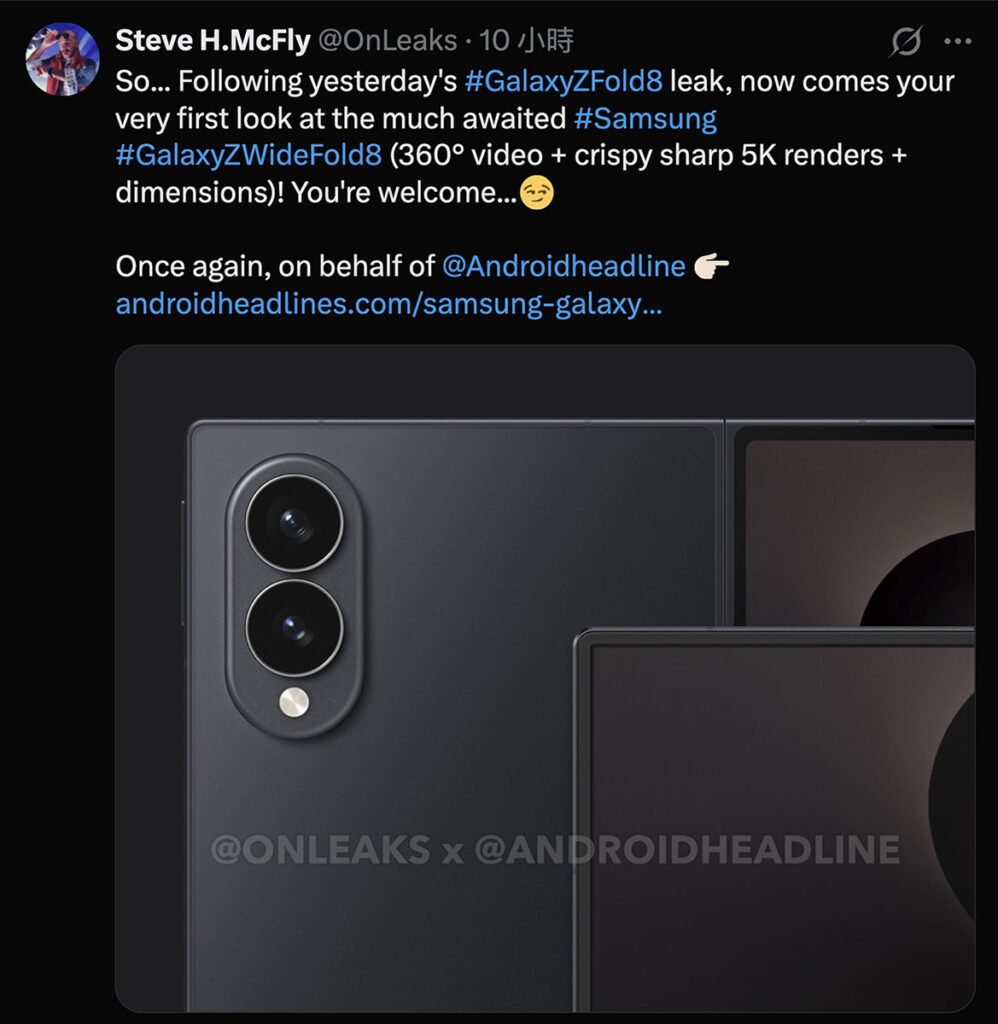
Task: Click the round LED flash in render
Action: pyautogui.click(x=294, y=702)
